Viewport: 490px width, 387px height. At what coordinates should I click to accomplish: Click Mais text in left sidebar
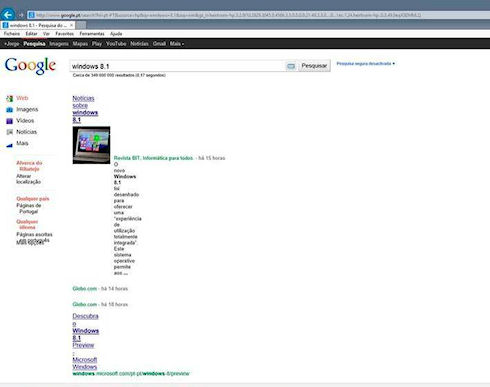22,143
